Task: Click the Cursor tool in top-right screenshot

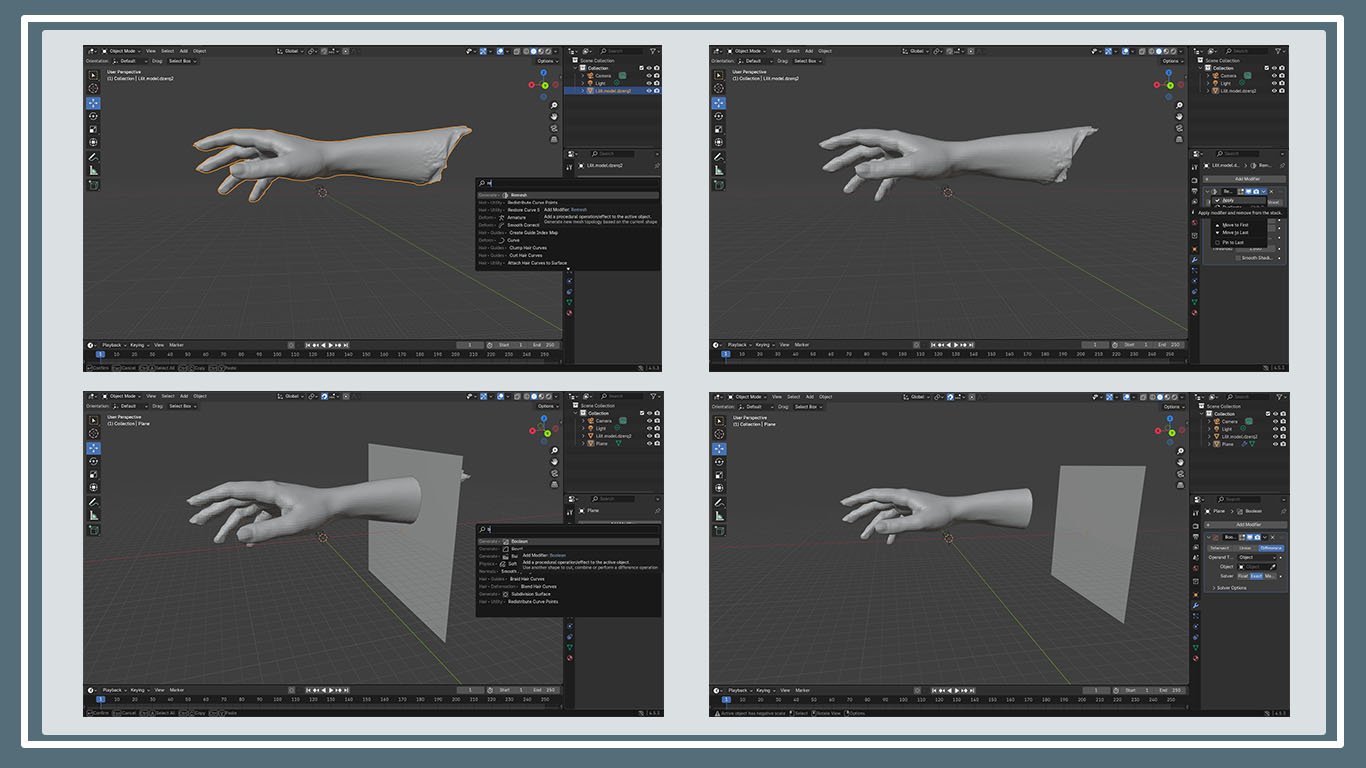Action: tap(720, 89)
